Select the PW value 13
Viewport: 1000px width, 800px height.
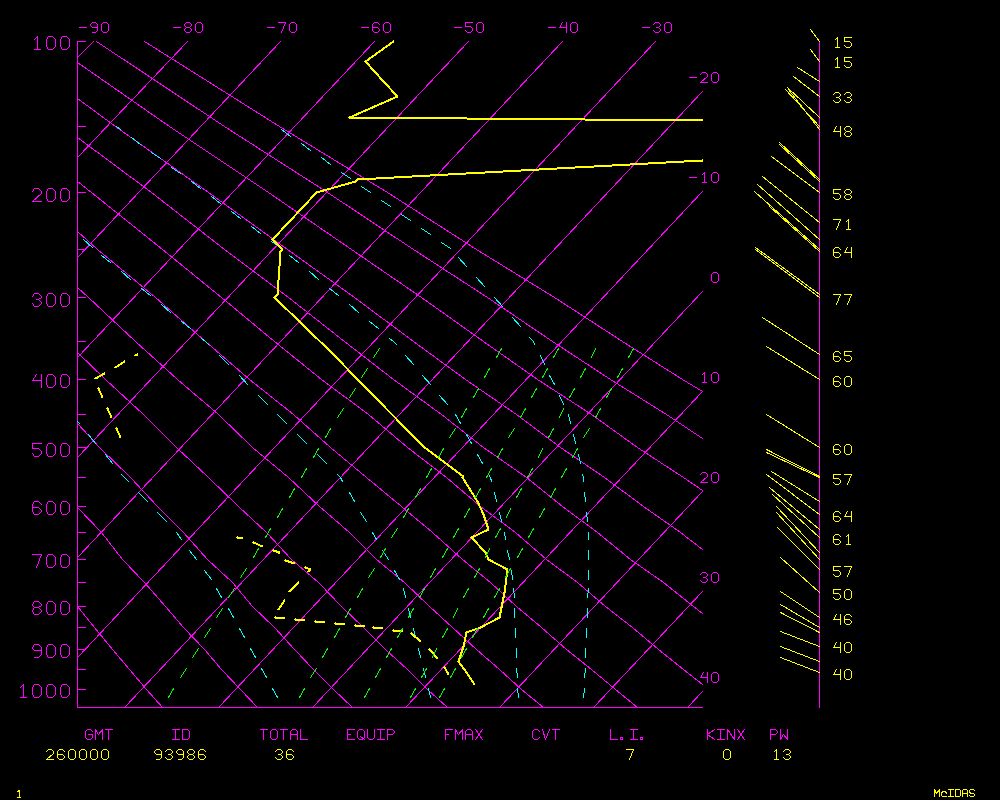pos(782,755)
